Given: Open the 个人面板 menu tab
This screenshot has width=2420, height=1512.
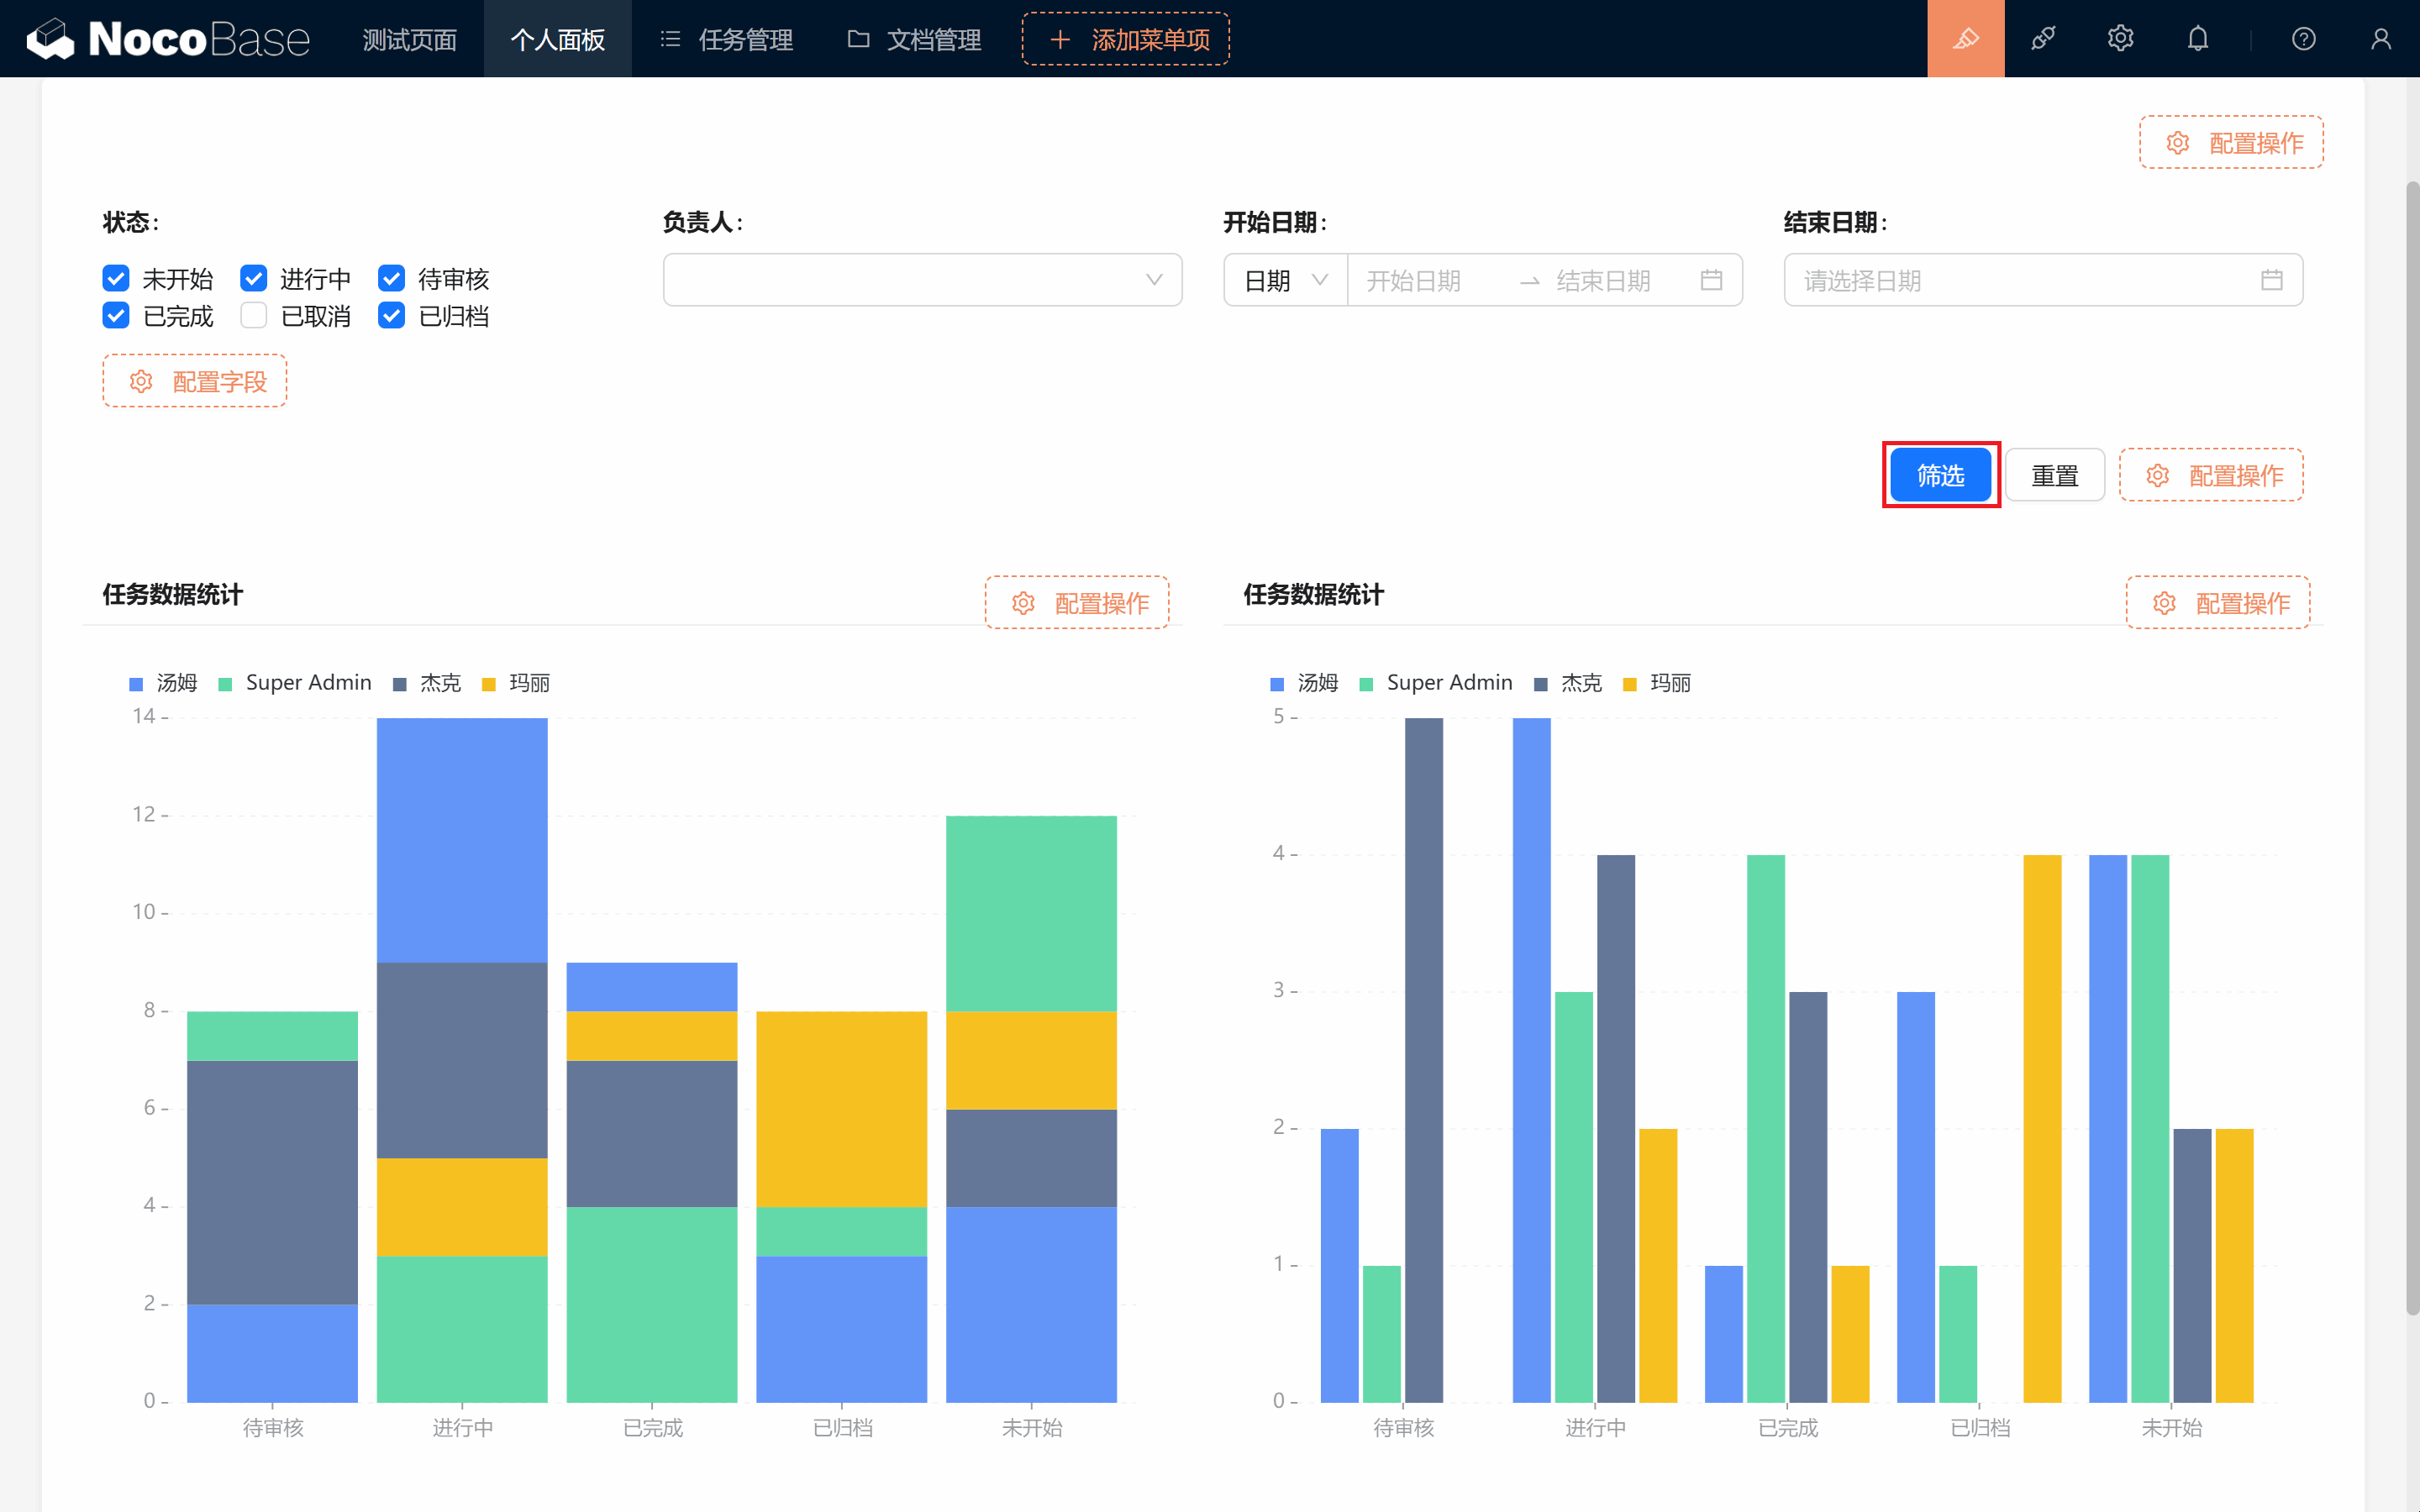Looking at the screenshot, I should coord(557,39).
